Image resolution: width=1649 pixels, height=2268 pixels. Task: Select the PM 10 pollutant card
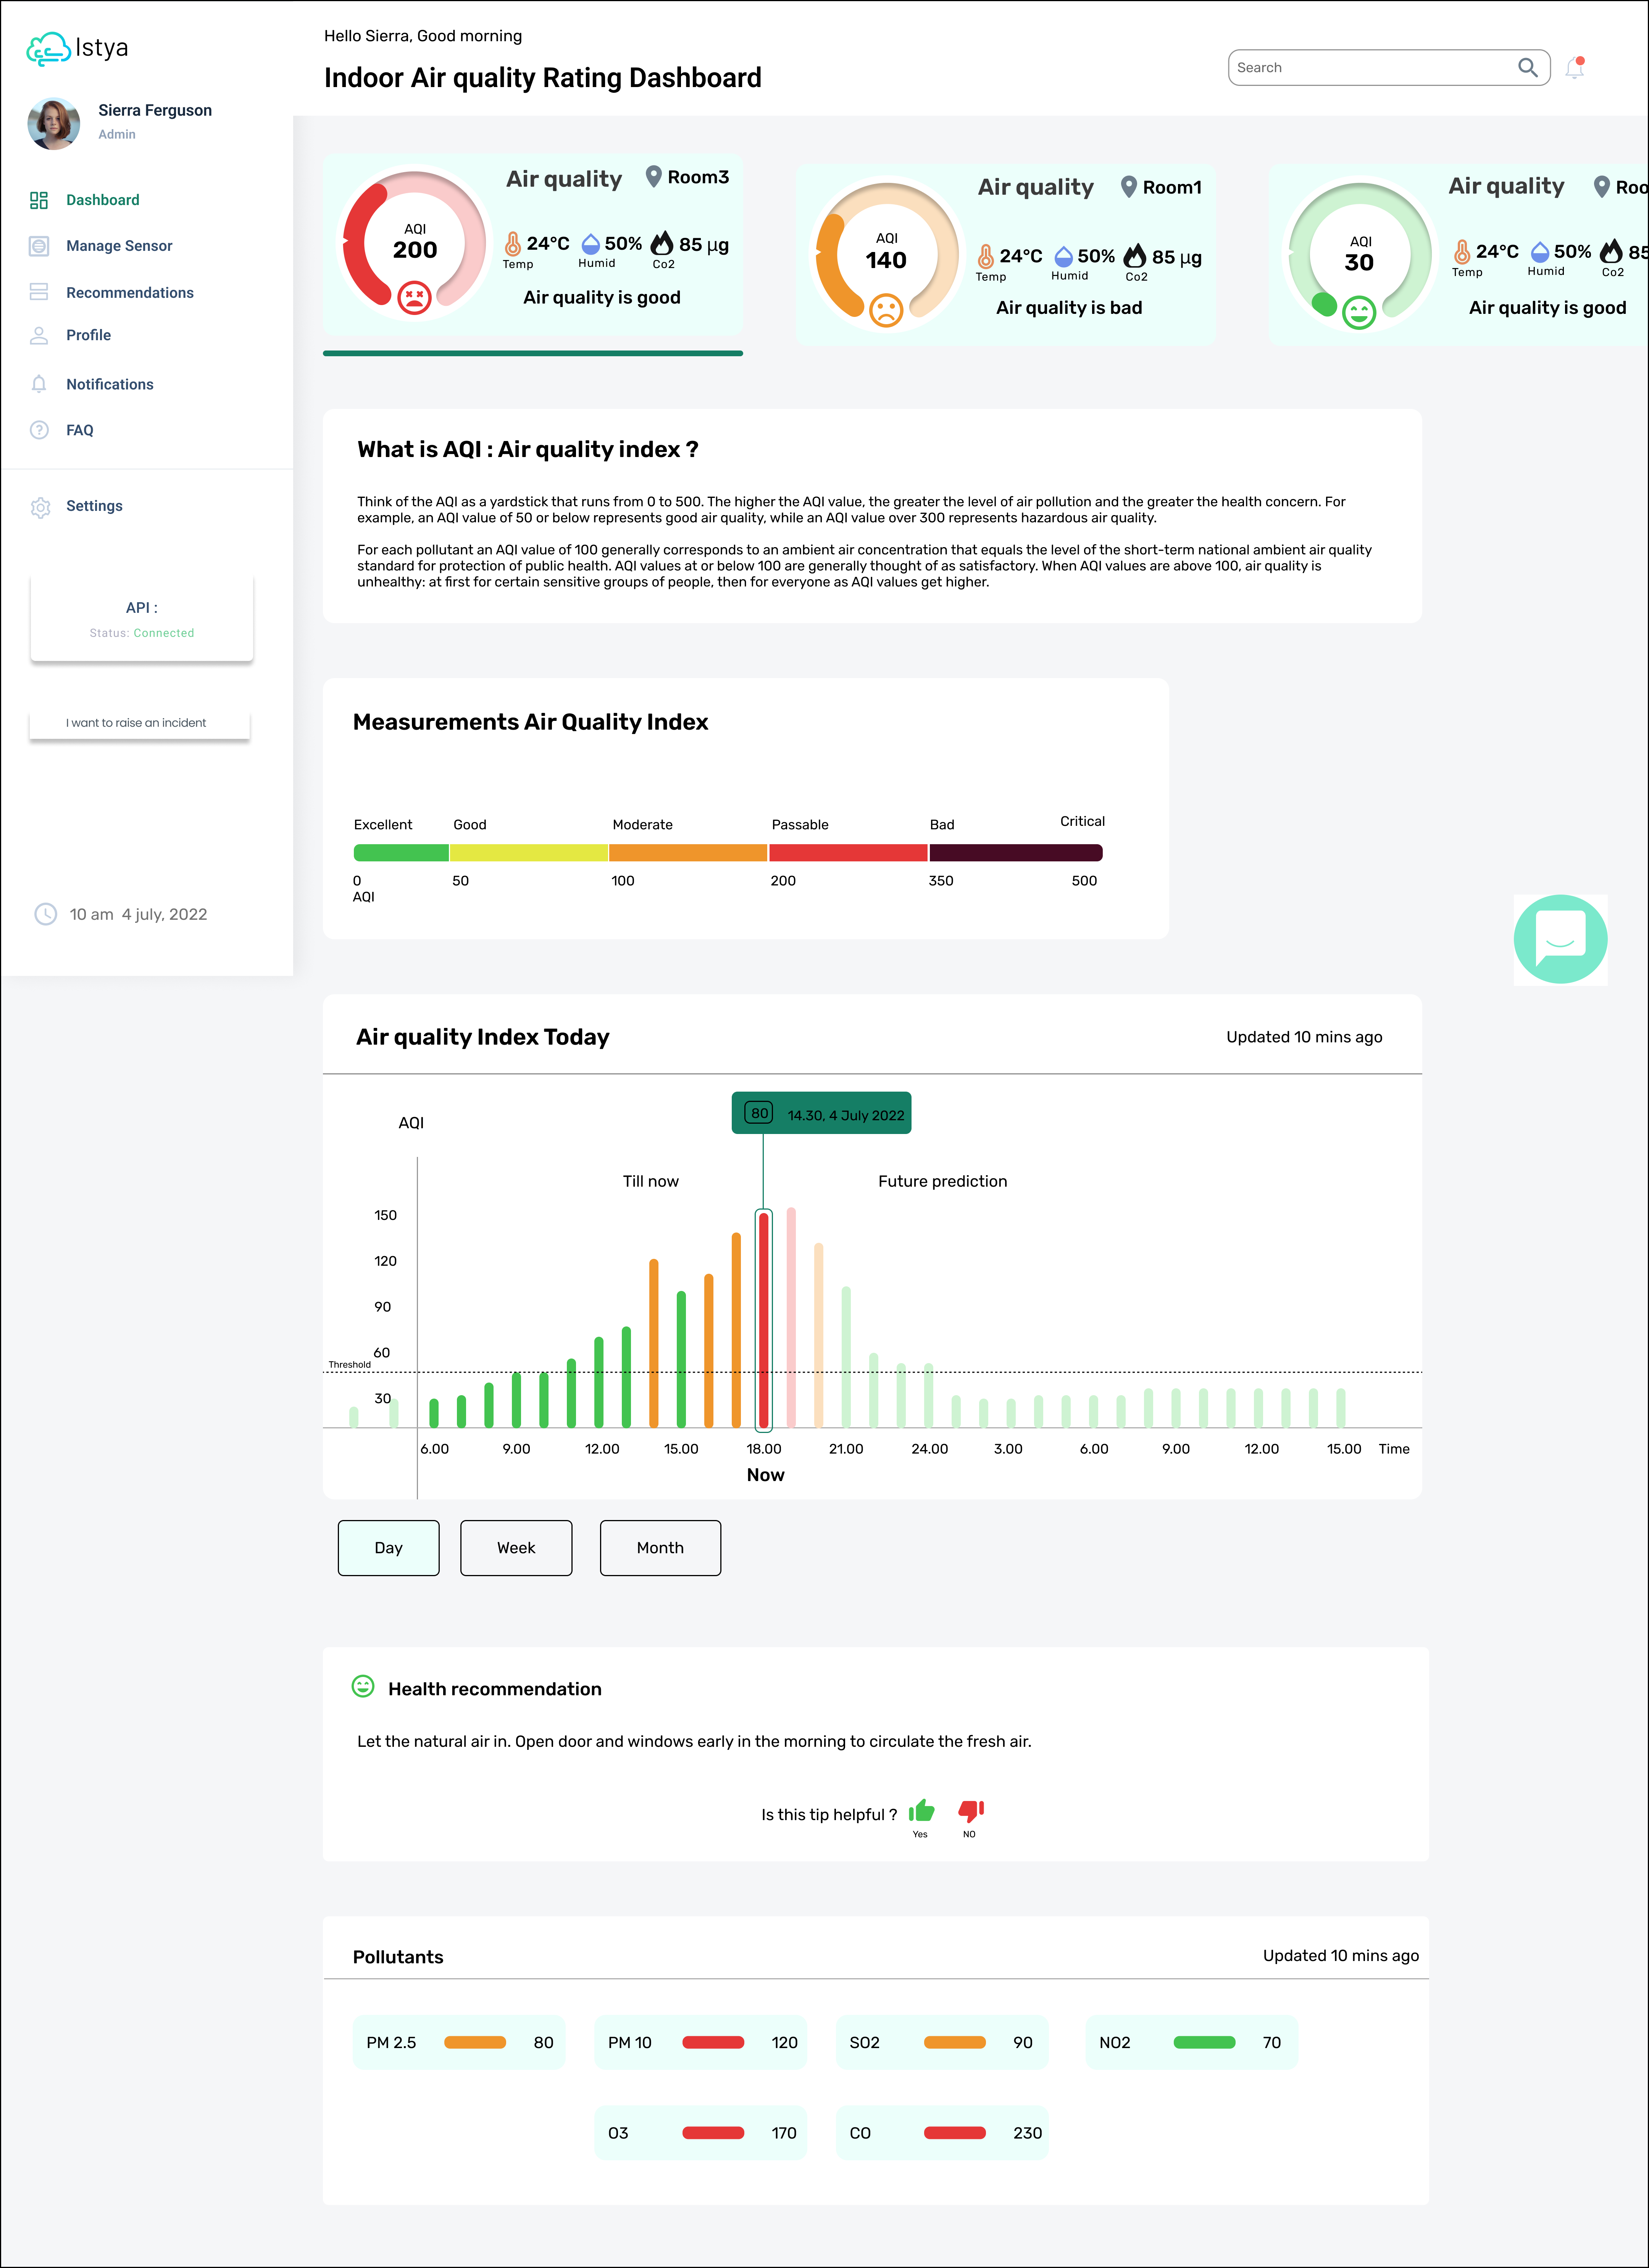(x=701, y=2042)
